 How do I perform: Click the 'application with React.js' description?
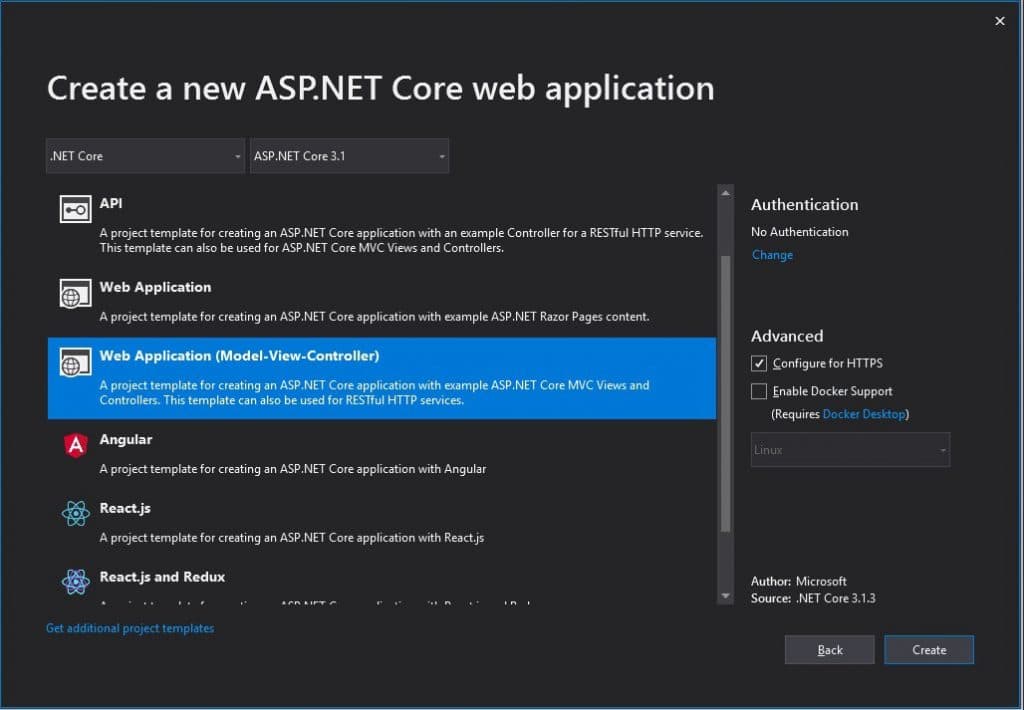click(x=292, y=538)
